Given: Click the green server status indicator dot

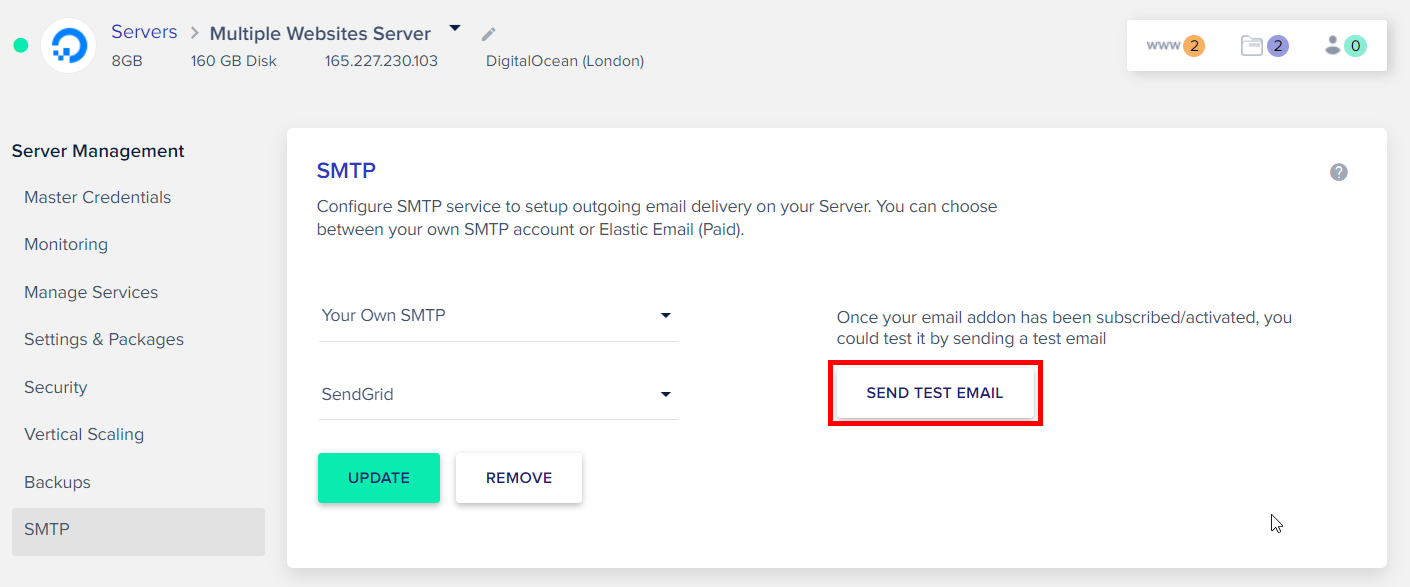Looking at the screenshot, I should (20, 45).
